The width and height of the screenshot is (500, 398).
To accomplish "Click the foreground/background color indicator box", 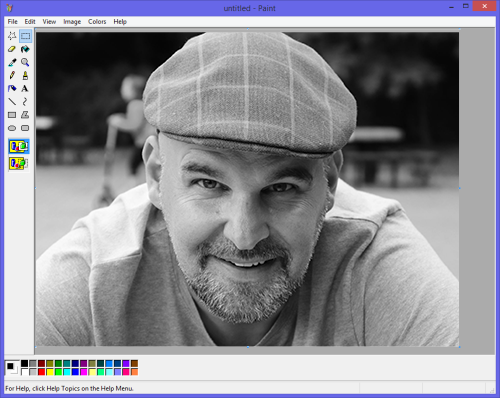I will 12,368.
